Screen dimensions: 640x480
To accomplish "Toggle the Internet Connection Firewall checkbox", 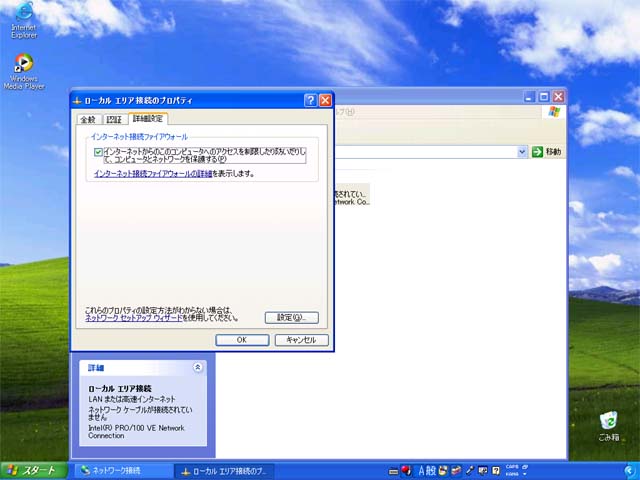I will [98, 152].
